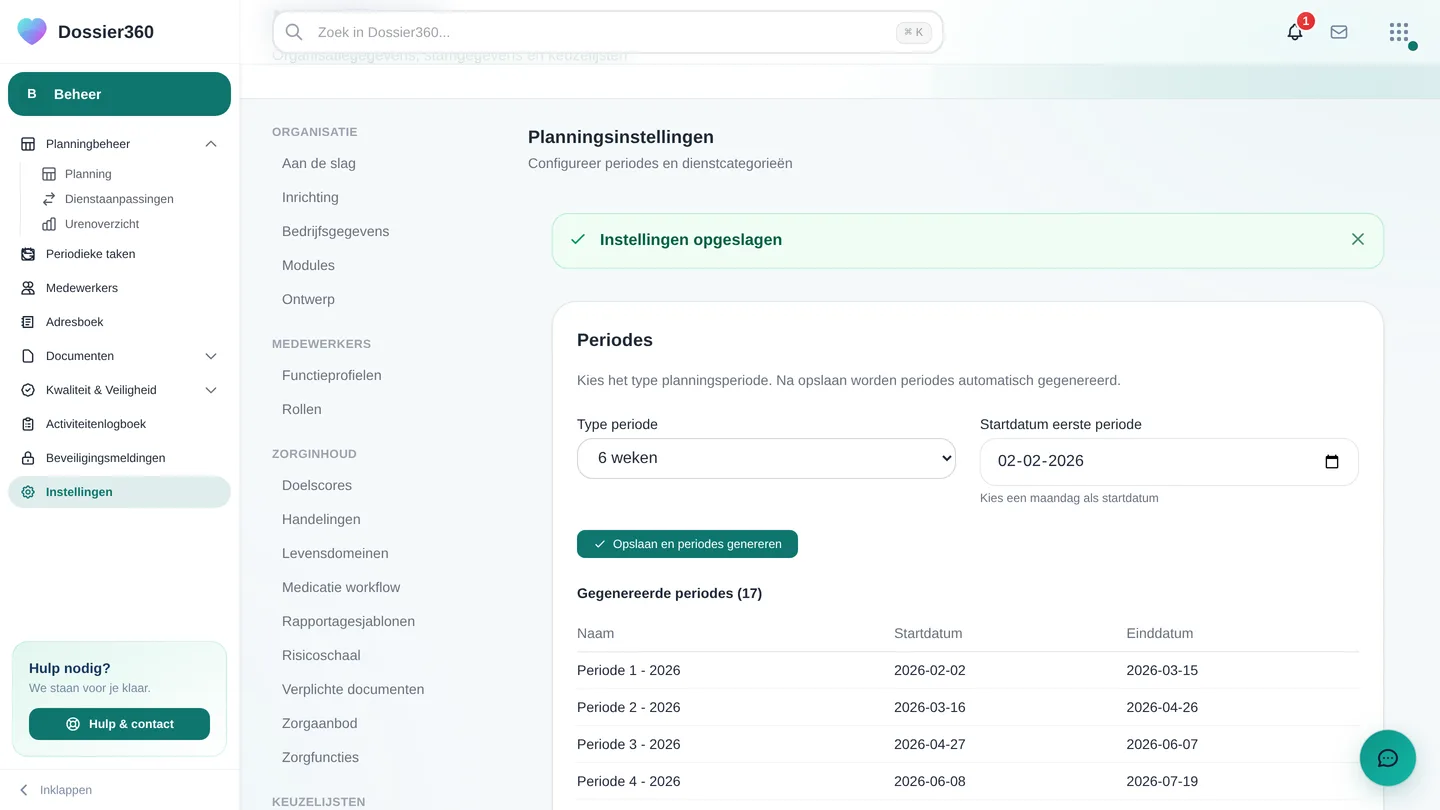This screenshot has width=1440, height=810.
Task: Click the Urenoverzicht chart icon
Action: [x=49, y=224]
